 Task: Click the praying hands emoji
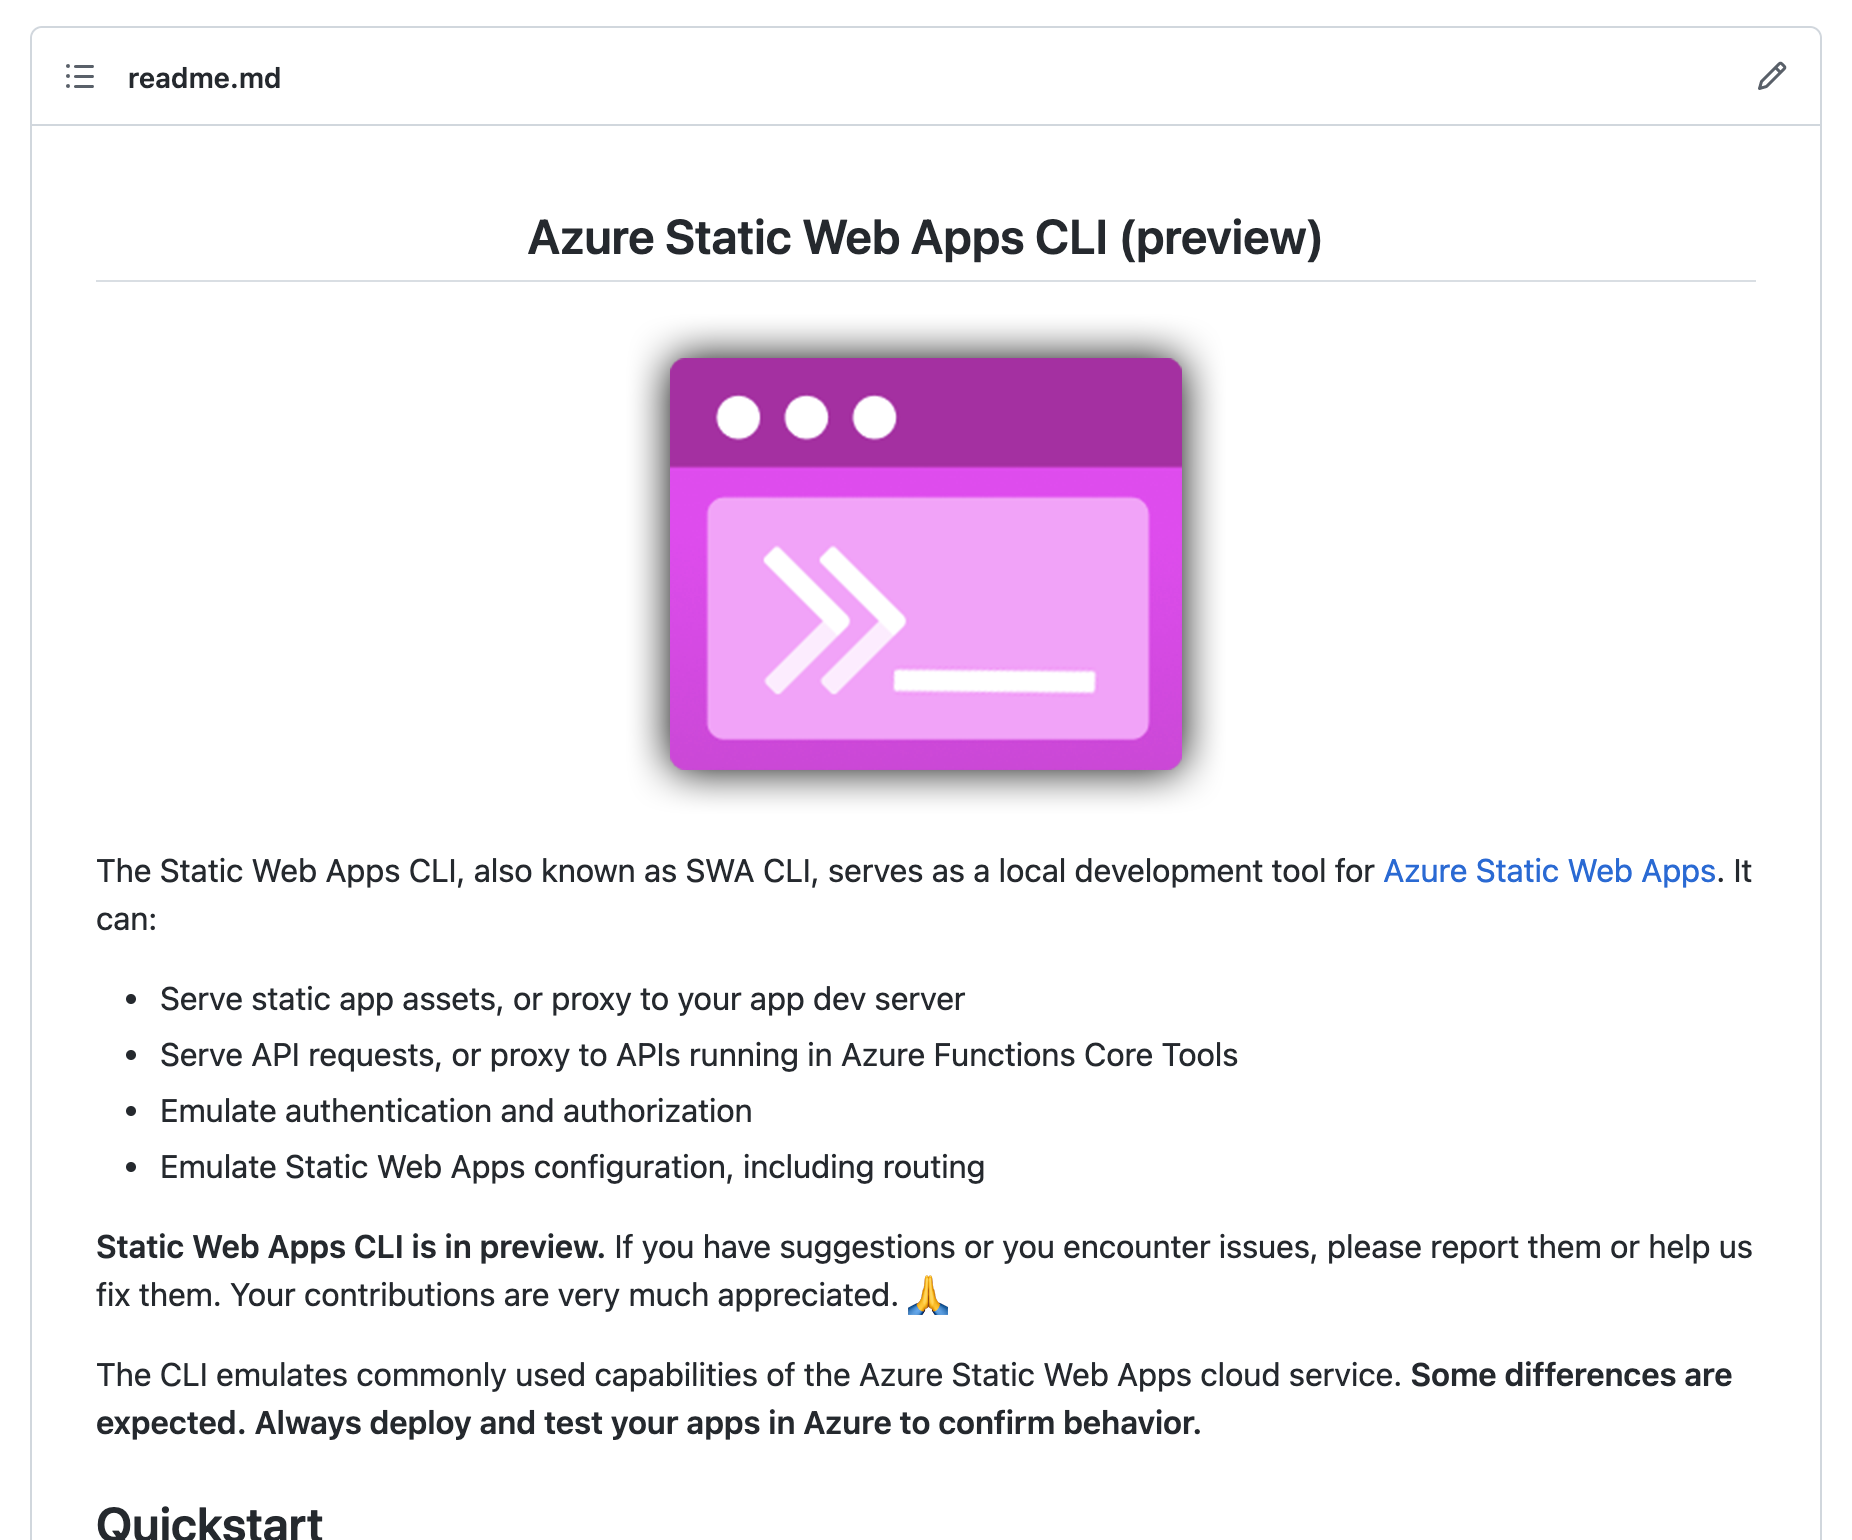tap(927, 1295)
